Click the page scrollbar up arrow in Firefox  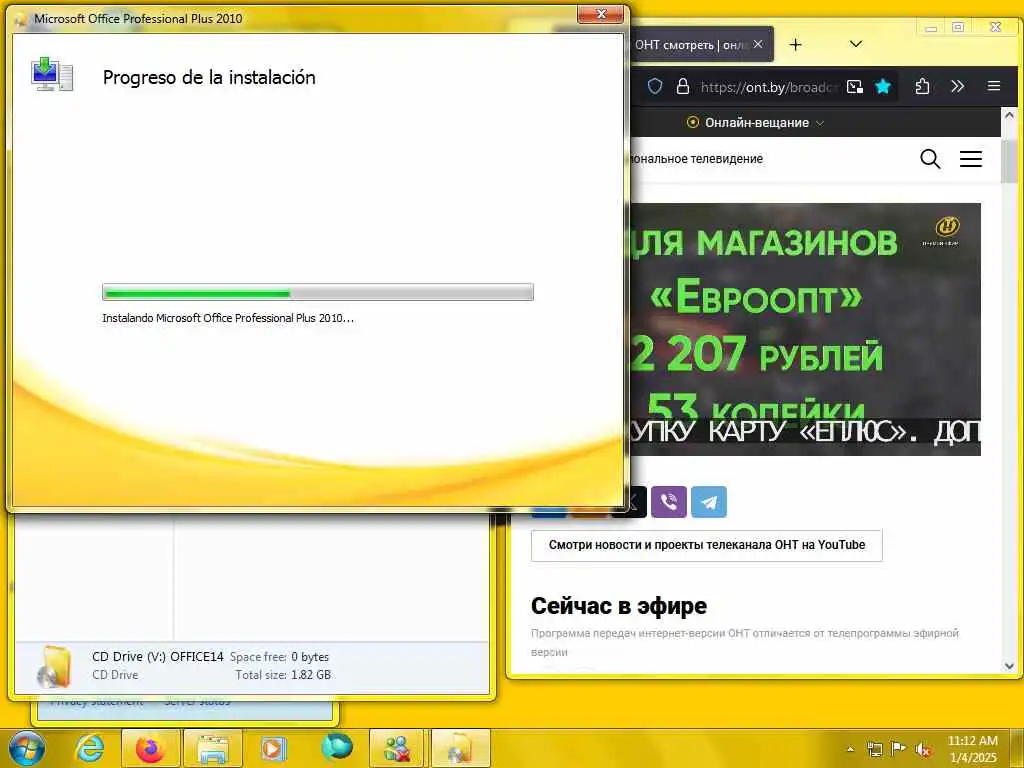tap(1009, 115)
